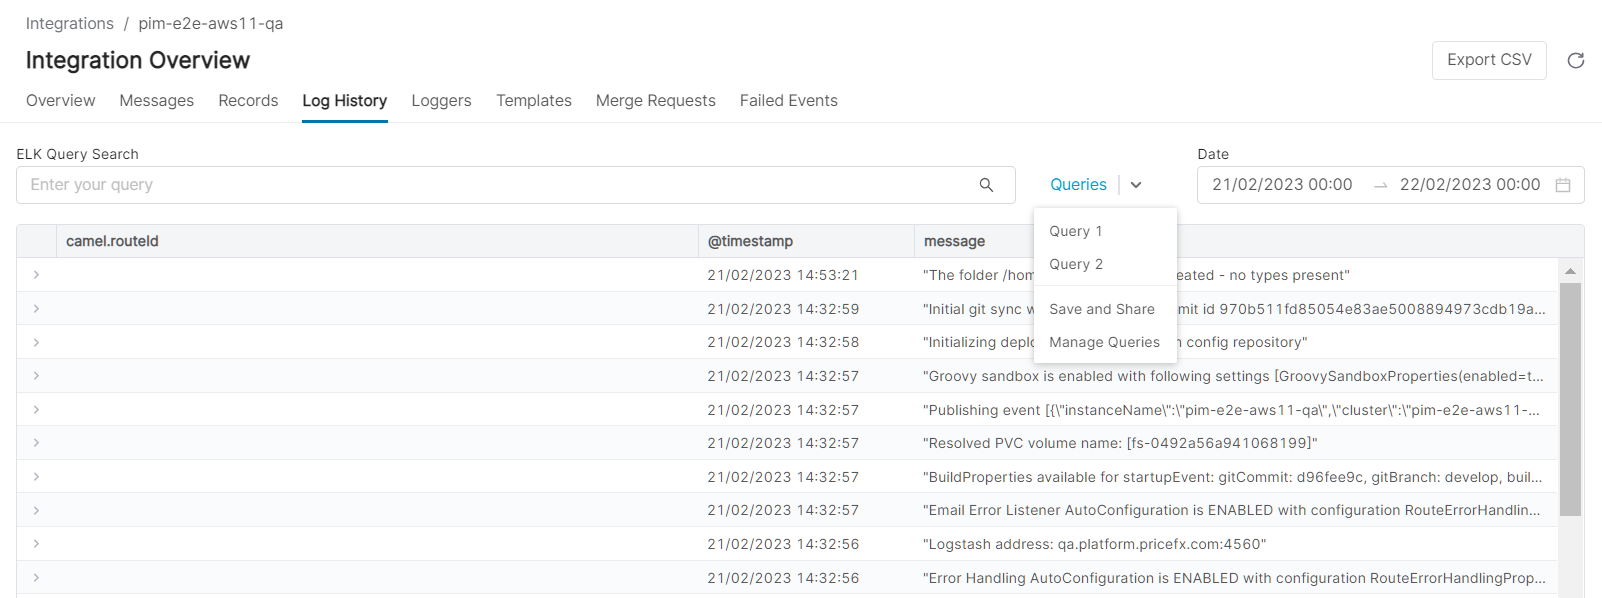Open the Records tab
Image resolution: width=1602 pixels, height=598 pixels.
[248, 100]
